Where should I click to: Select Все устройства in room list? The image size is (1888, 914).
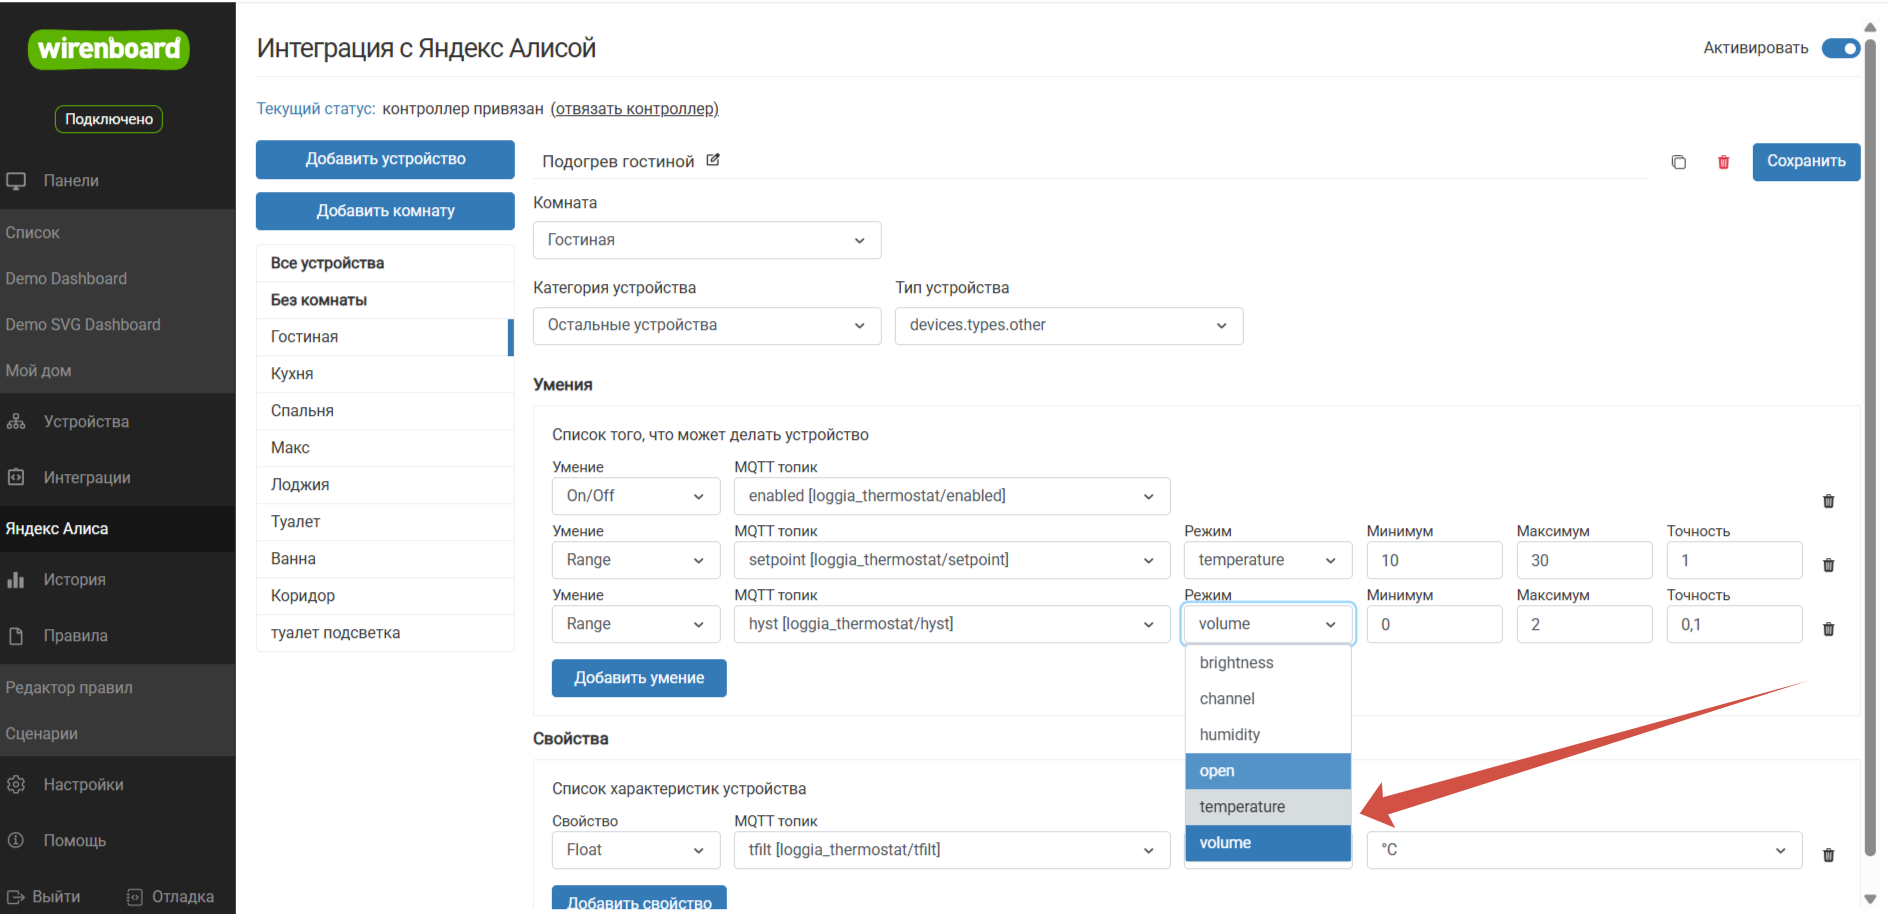coord(385,263)
